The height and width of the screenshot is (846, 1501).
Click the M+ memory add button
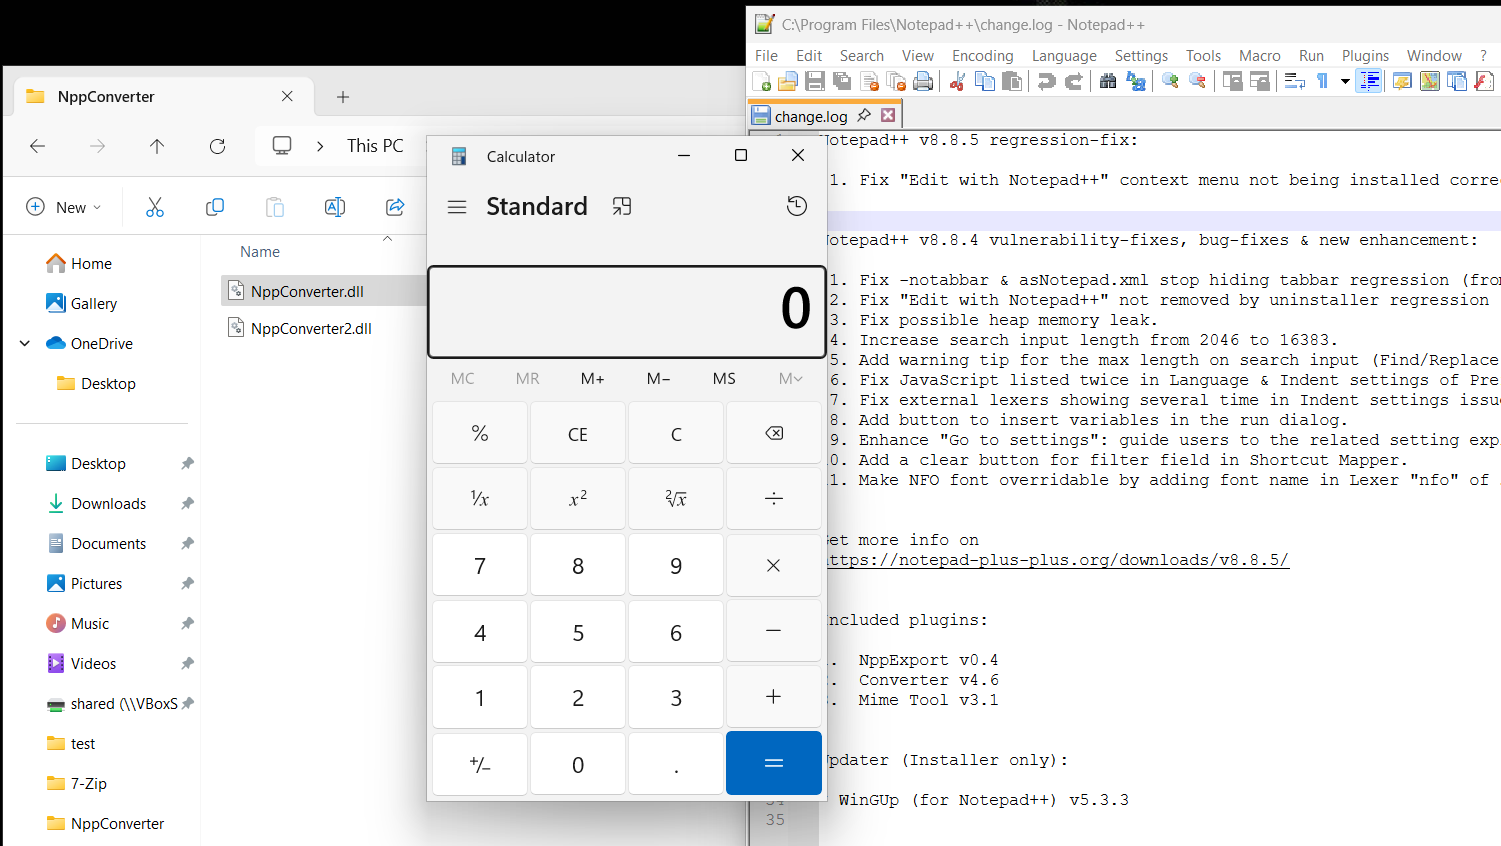click(593, 379)
